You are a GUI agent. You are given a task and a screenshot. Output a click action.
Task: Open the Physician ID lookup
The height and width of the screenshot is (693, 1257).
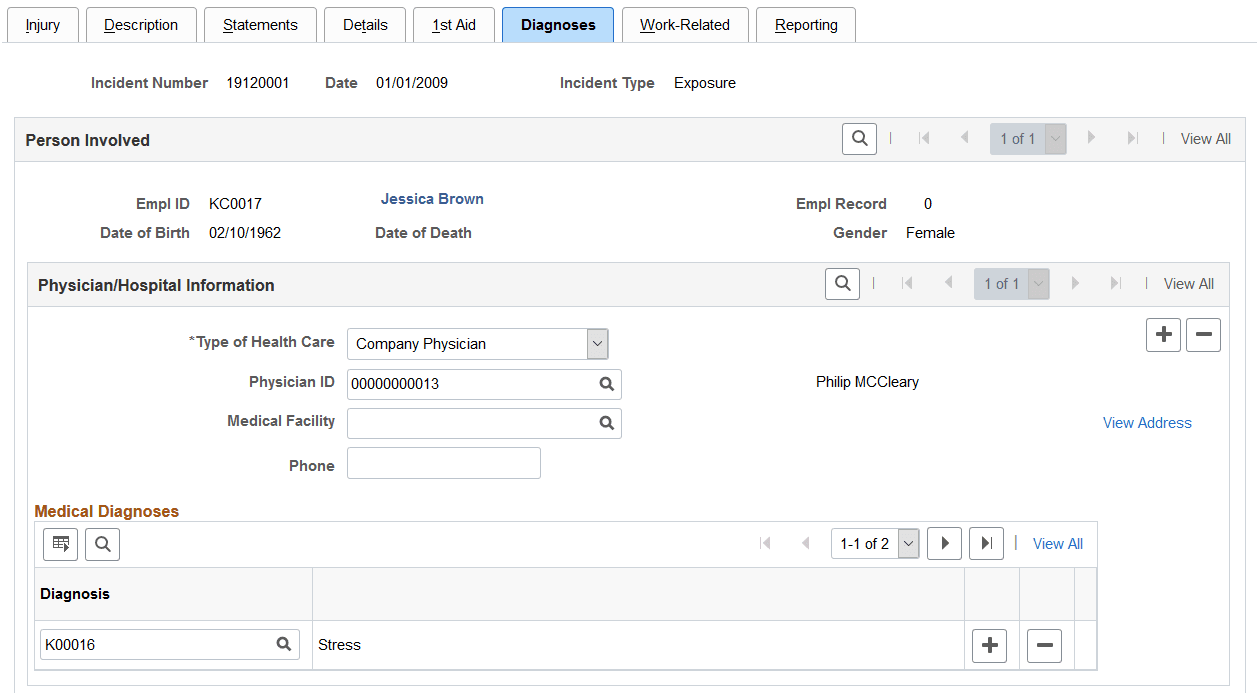(x=606, y=384)
